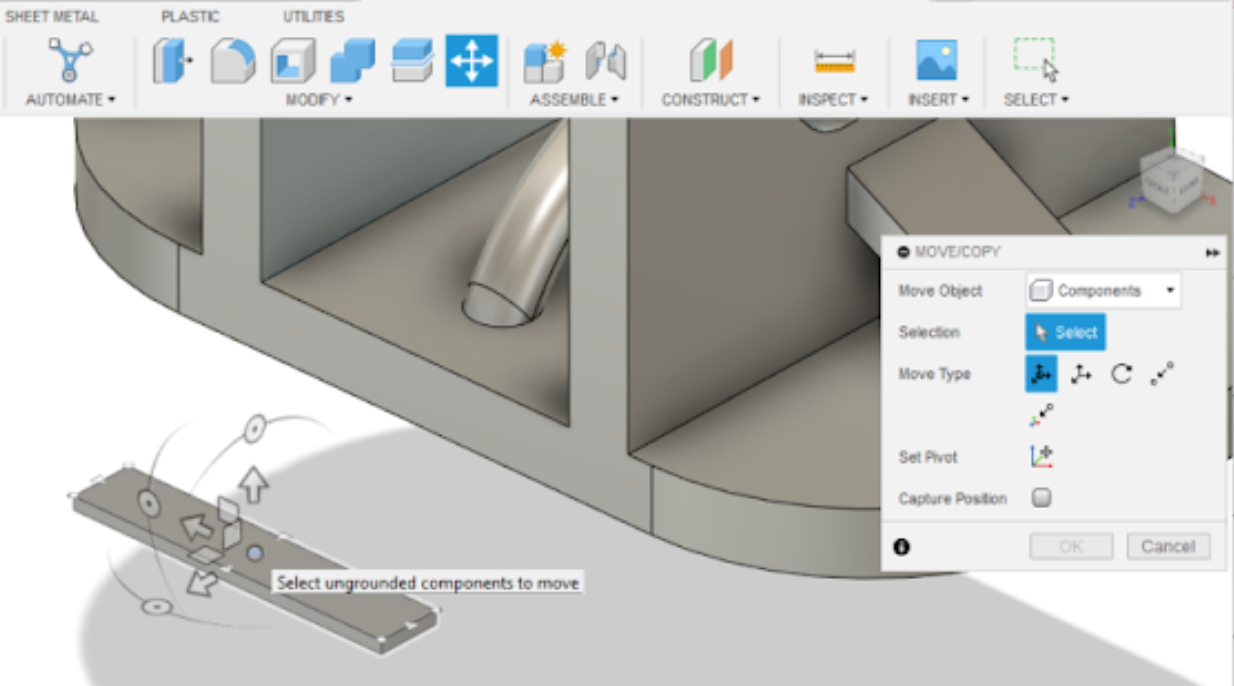This screenshot has height=686, width=1234.
Task: Click the highlighted Move/Copy toolbar icon
Action: [x=472, y=61]
